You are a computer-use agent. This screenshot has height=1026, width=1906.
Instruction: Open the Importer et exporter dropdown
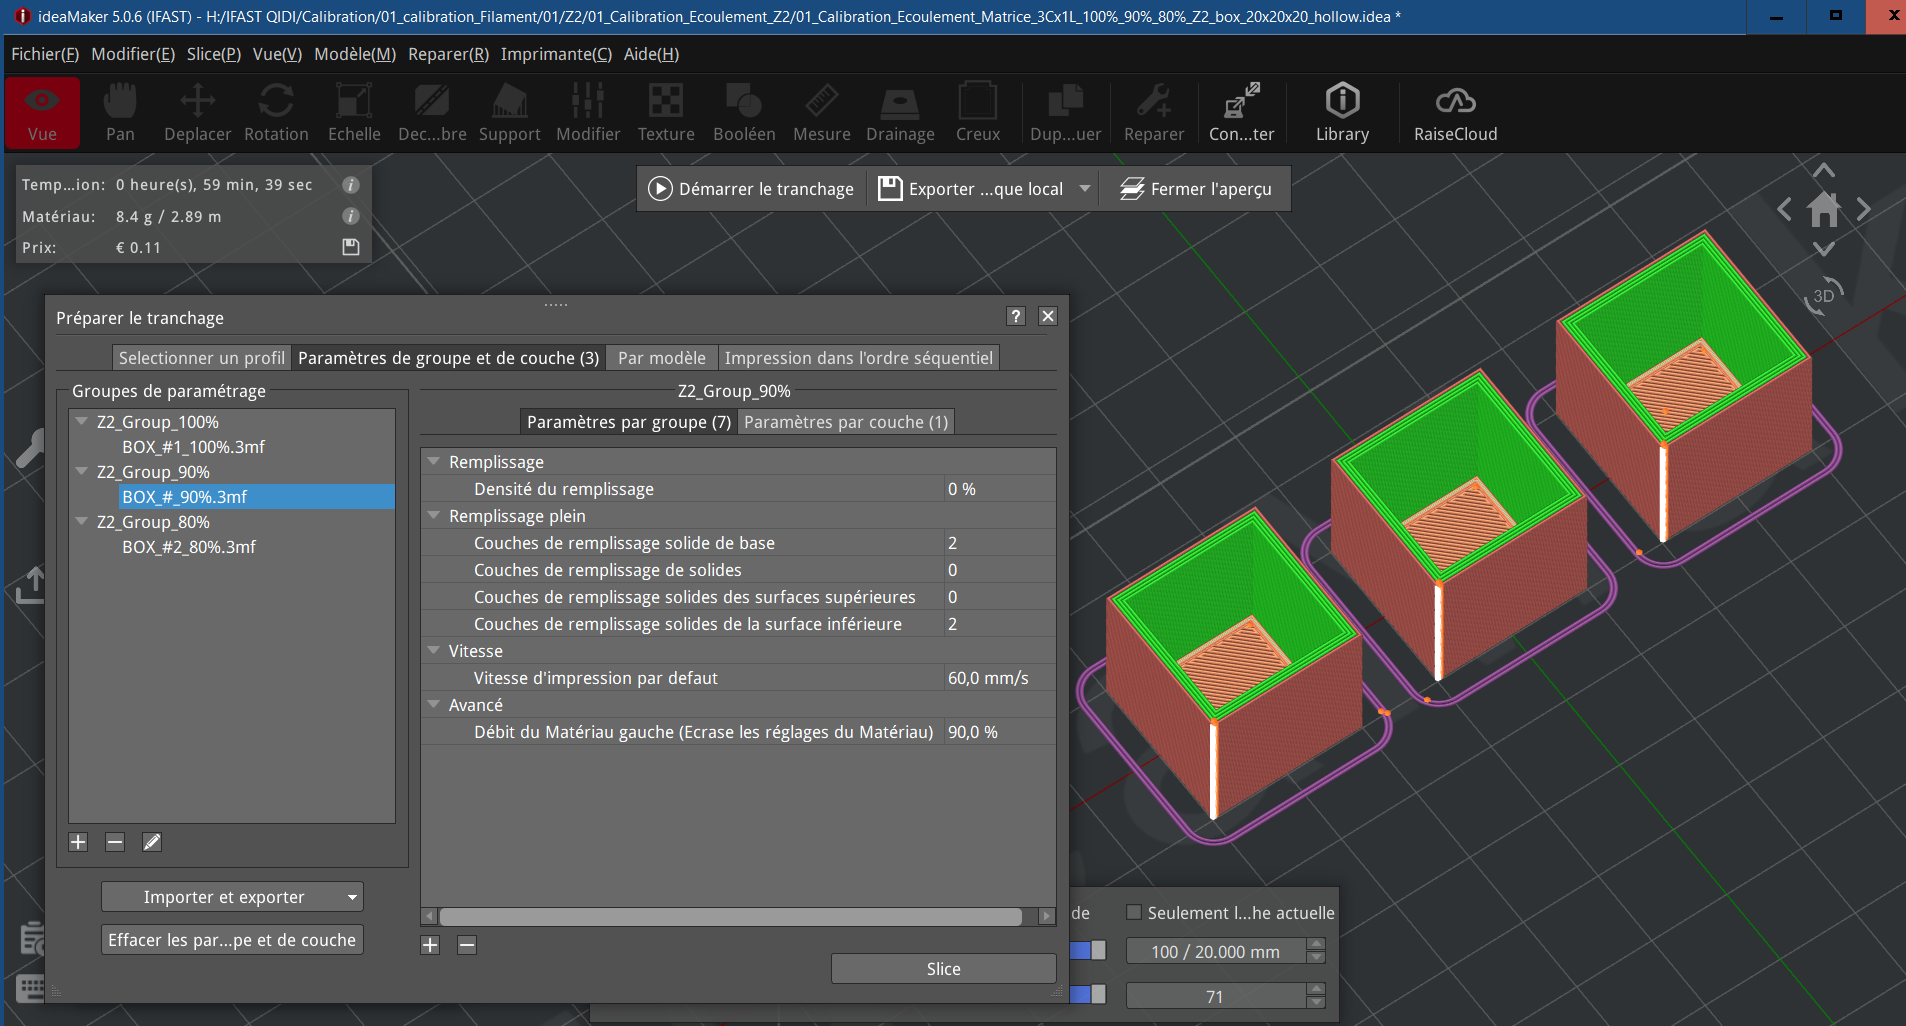coord(232,897)
